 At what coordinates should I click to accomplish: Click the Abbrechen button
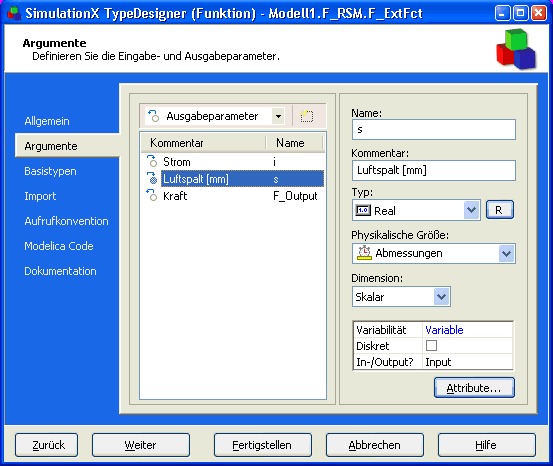point(375,445)
